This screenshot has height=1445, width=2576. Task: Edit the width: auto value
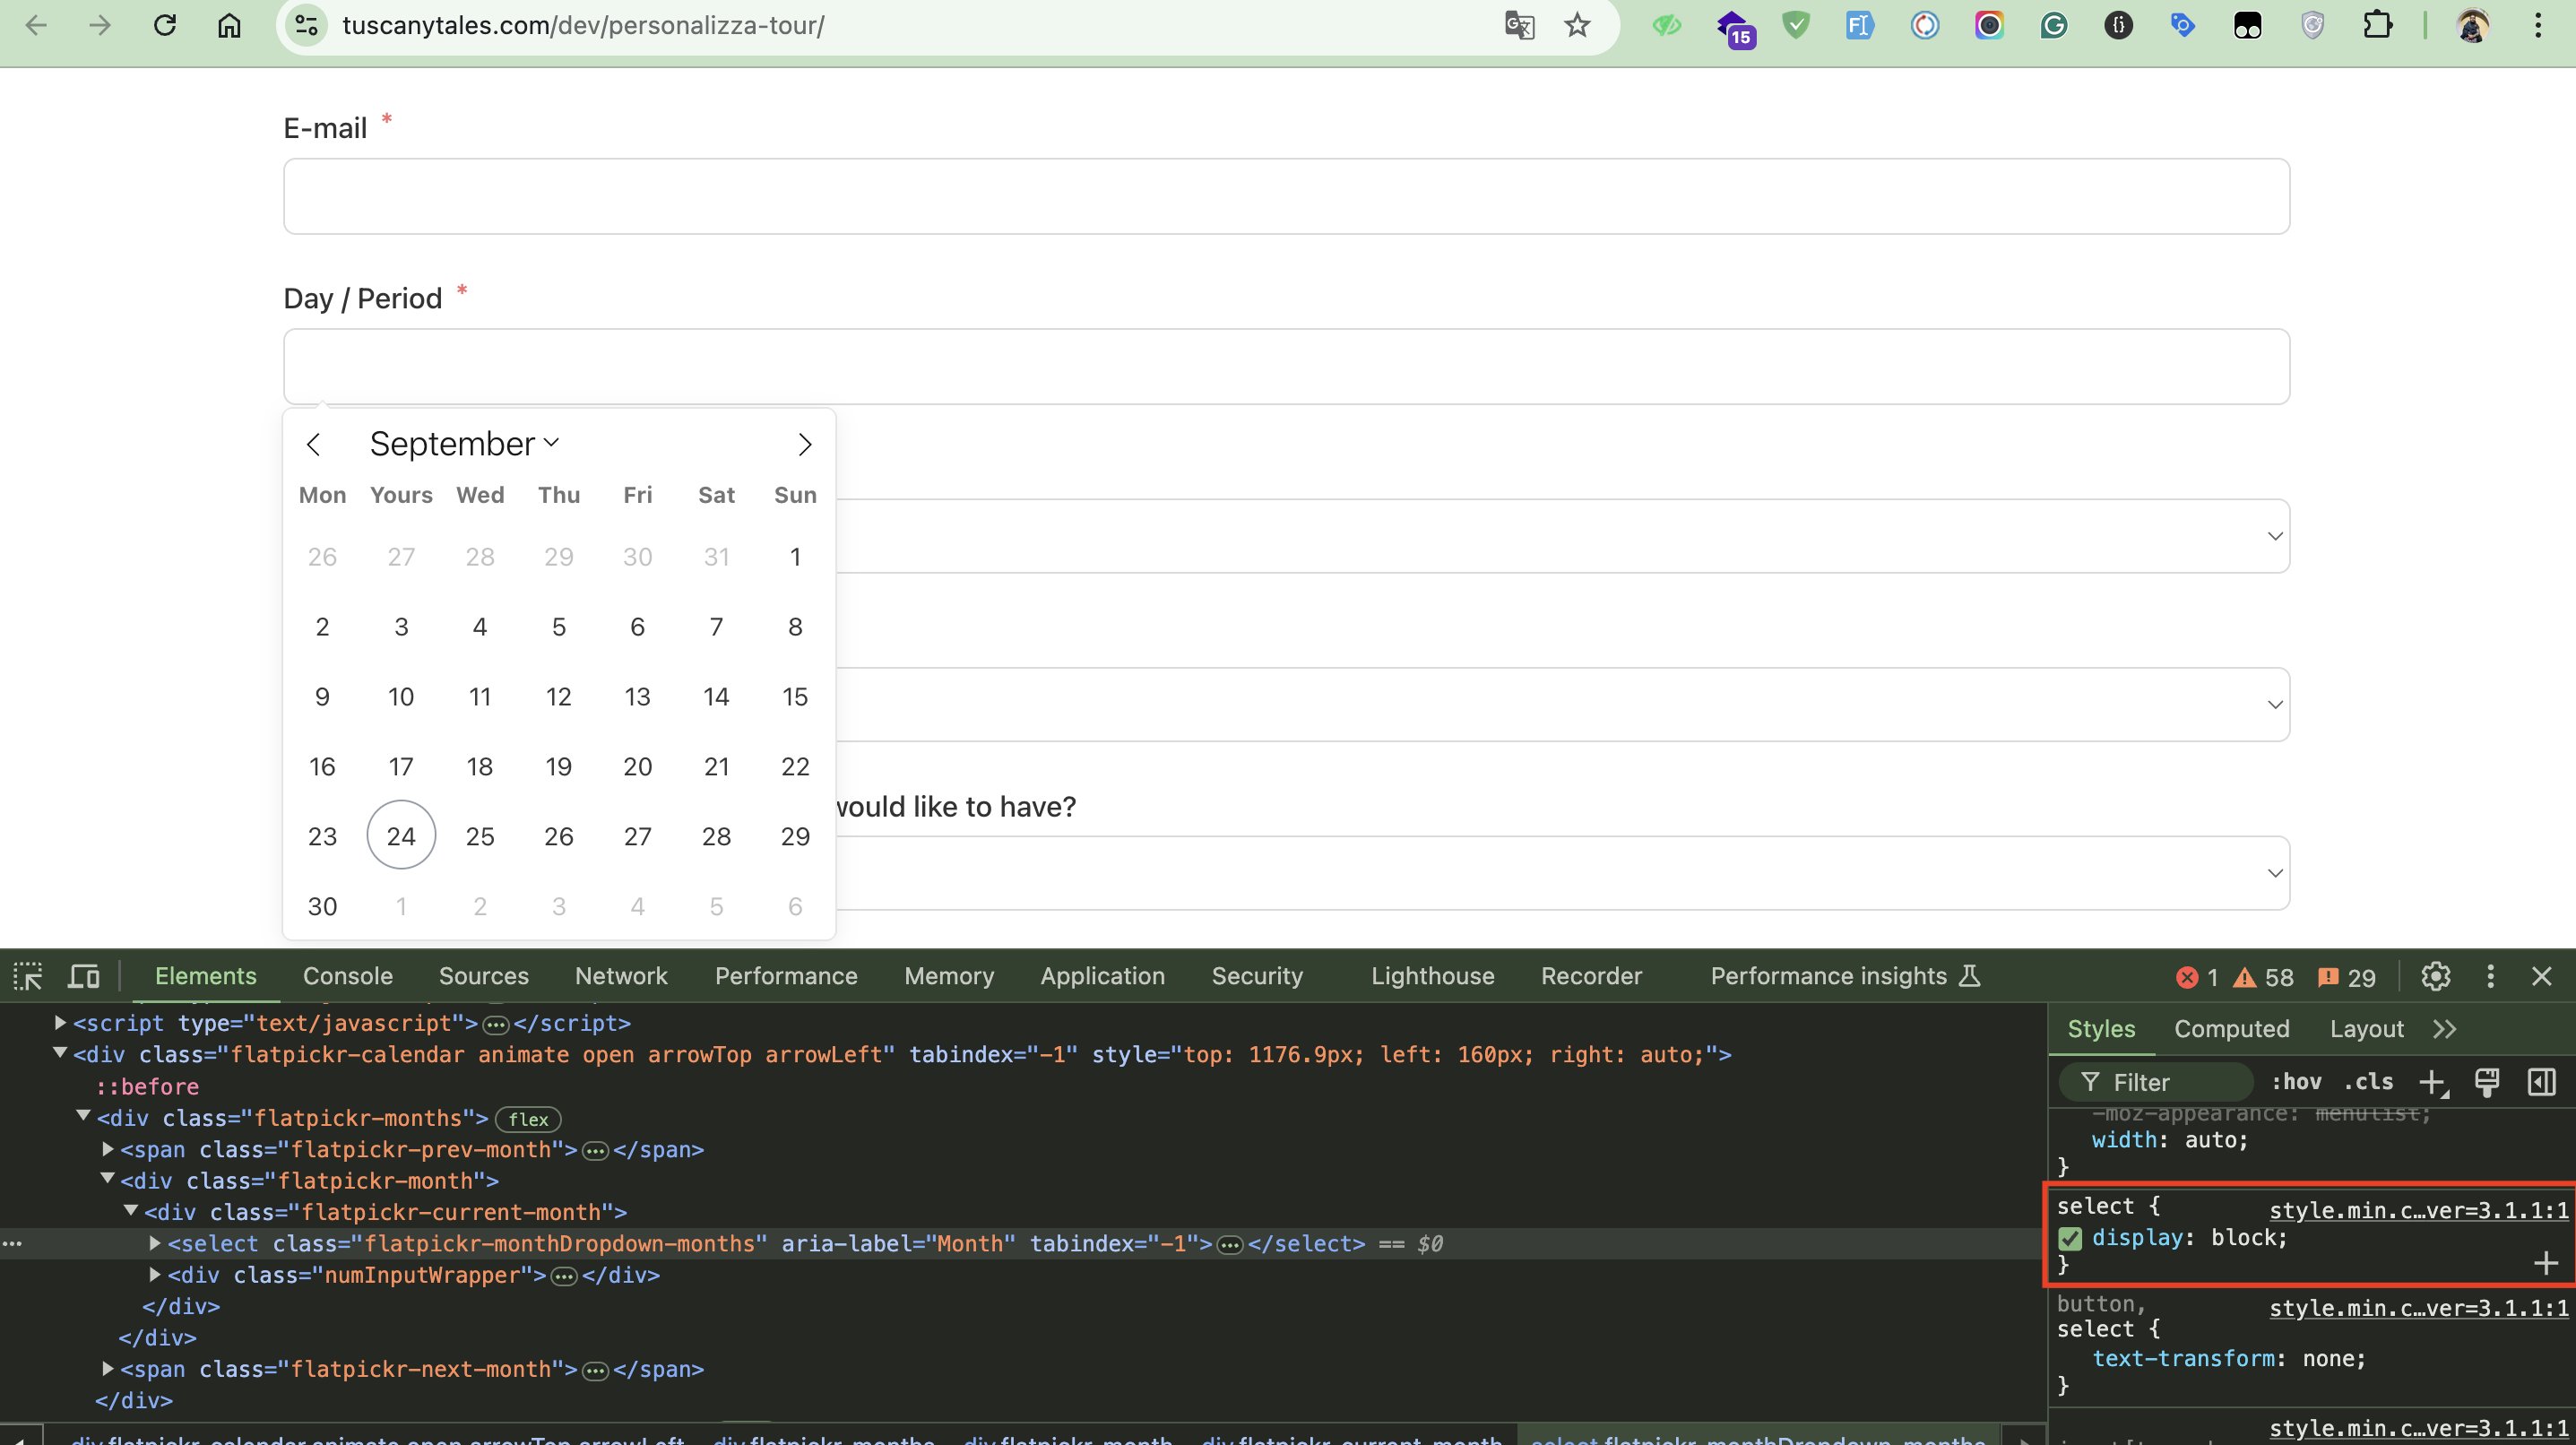tap(2213, 1140)
